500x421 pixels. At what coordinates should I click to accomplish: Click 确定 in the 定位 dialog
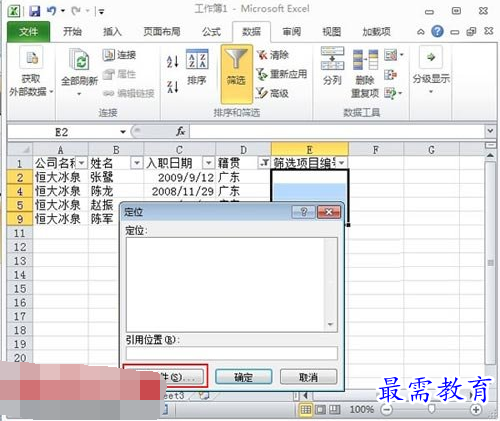[x=243, y=377]
